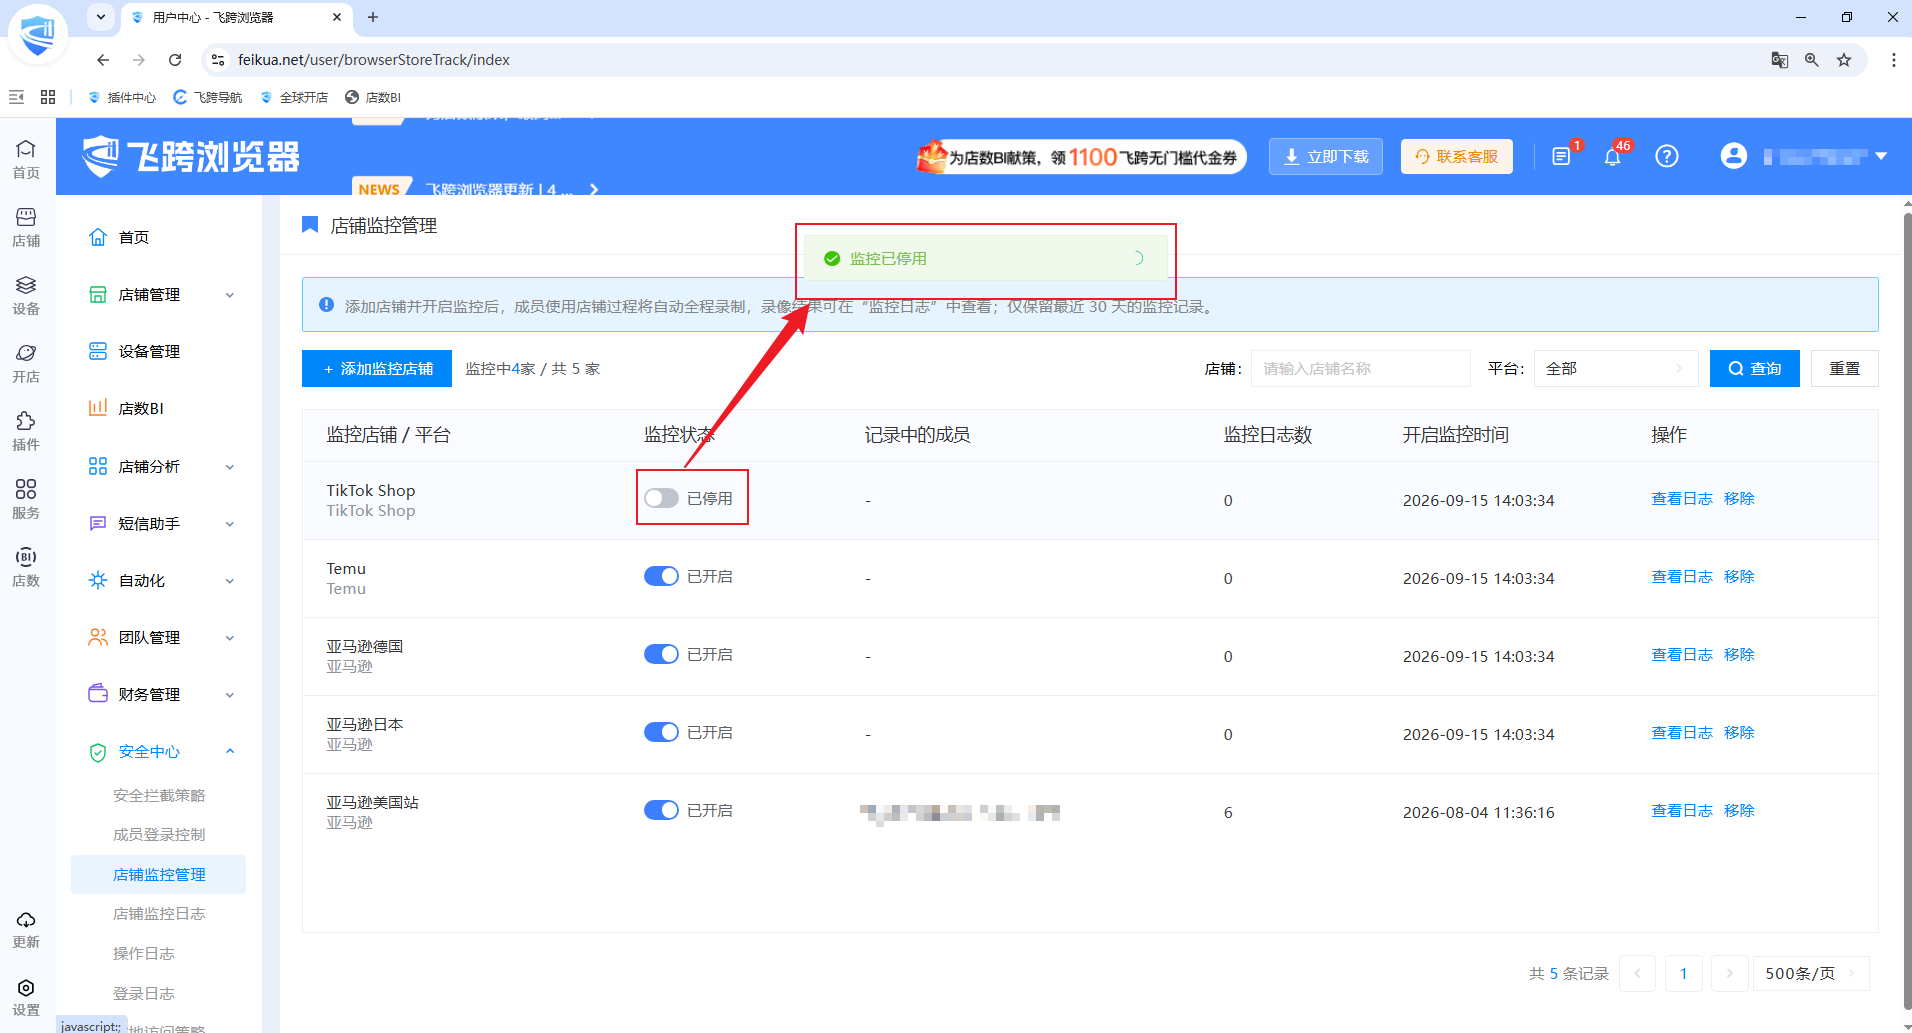
Task: Open the 店数BI bookmark
Action: [x=373, y=97]
